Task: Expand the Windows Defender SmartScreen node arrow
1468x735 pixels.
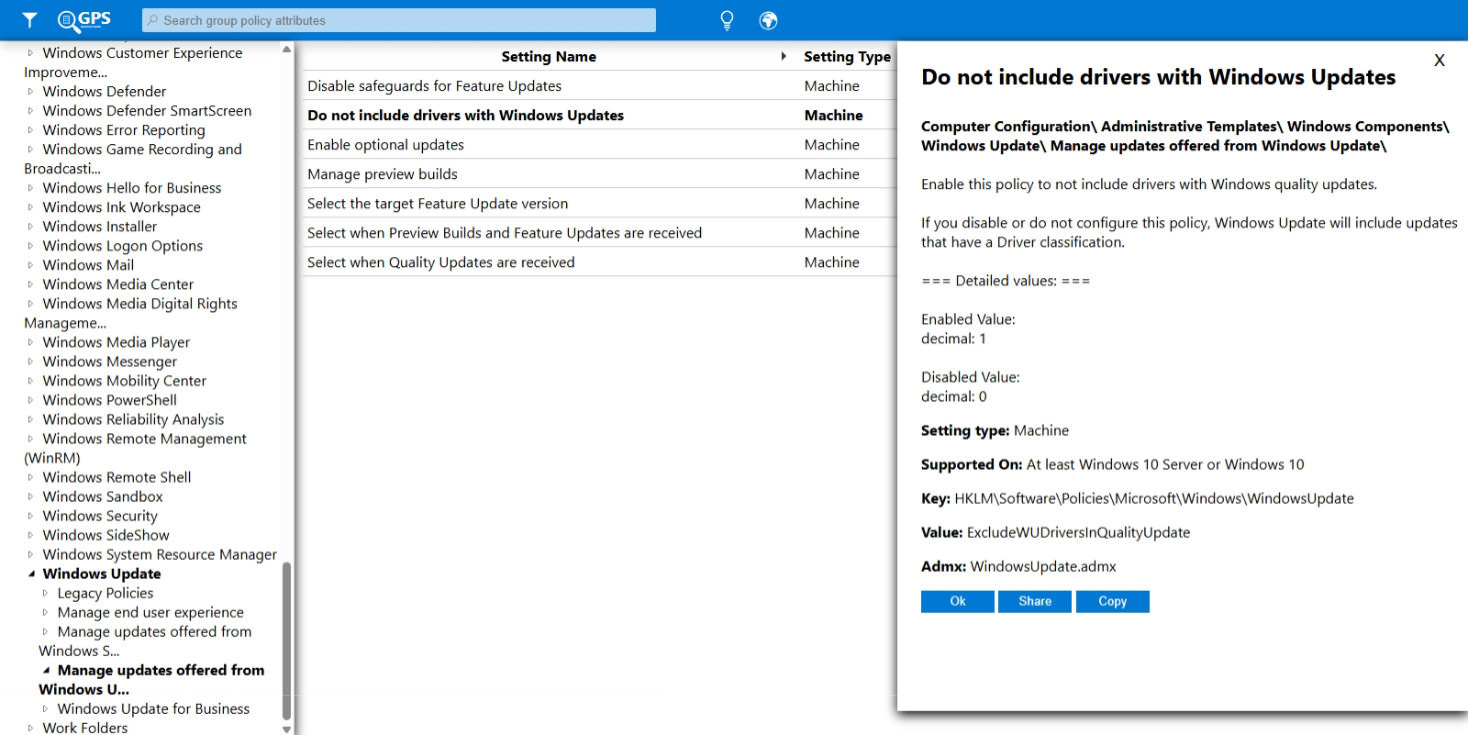Action: click(31, 111)
